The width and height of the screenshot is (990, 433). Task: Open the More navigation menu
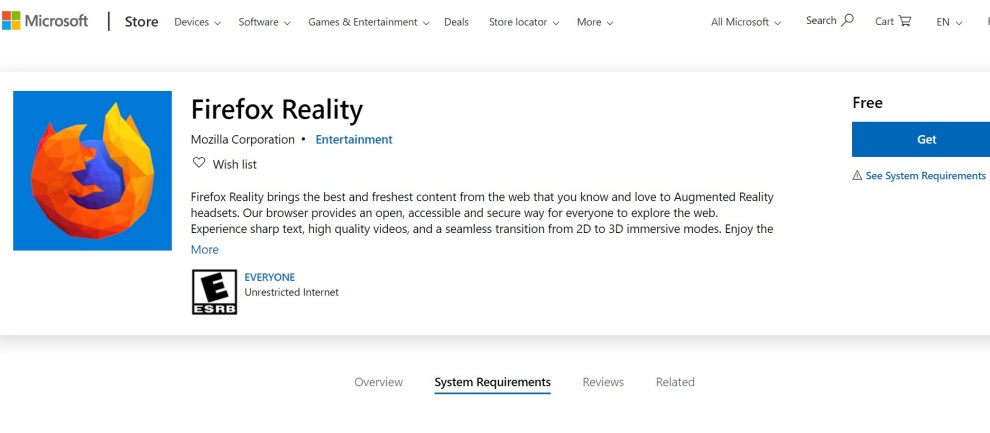point(595,22)
